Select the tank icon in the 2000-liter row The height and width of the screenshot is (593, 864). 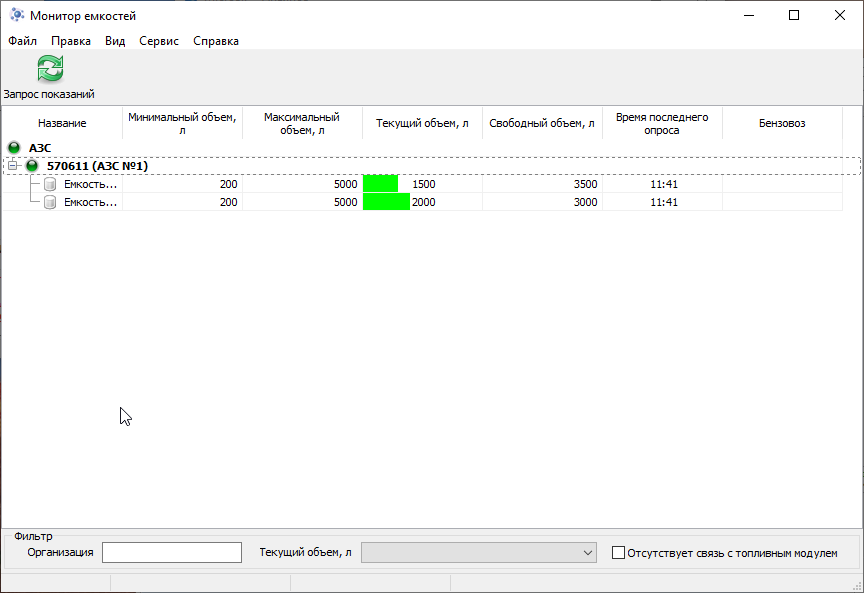[x=50, y=202]
